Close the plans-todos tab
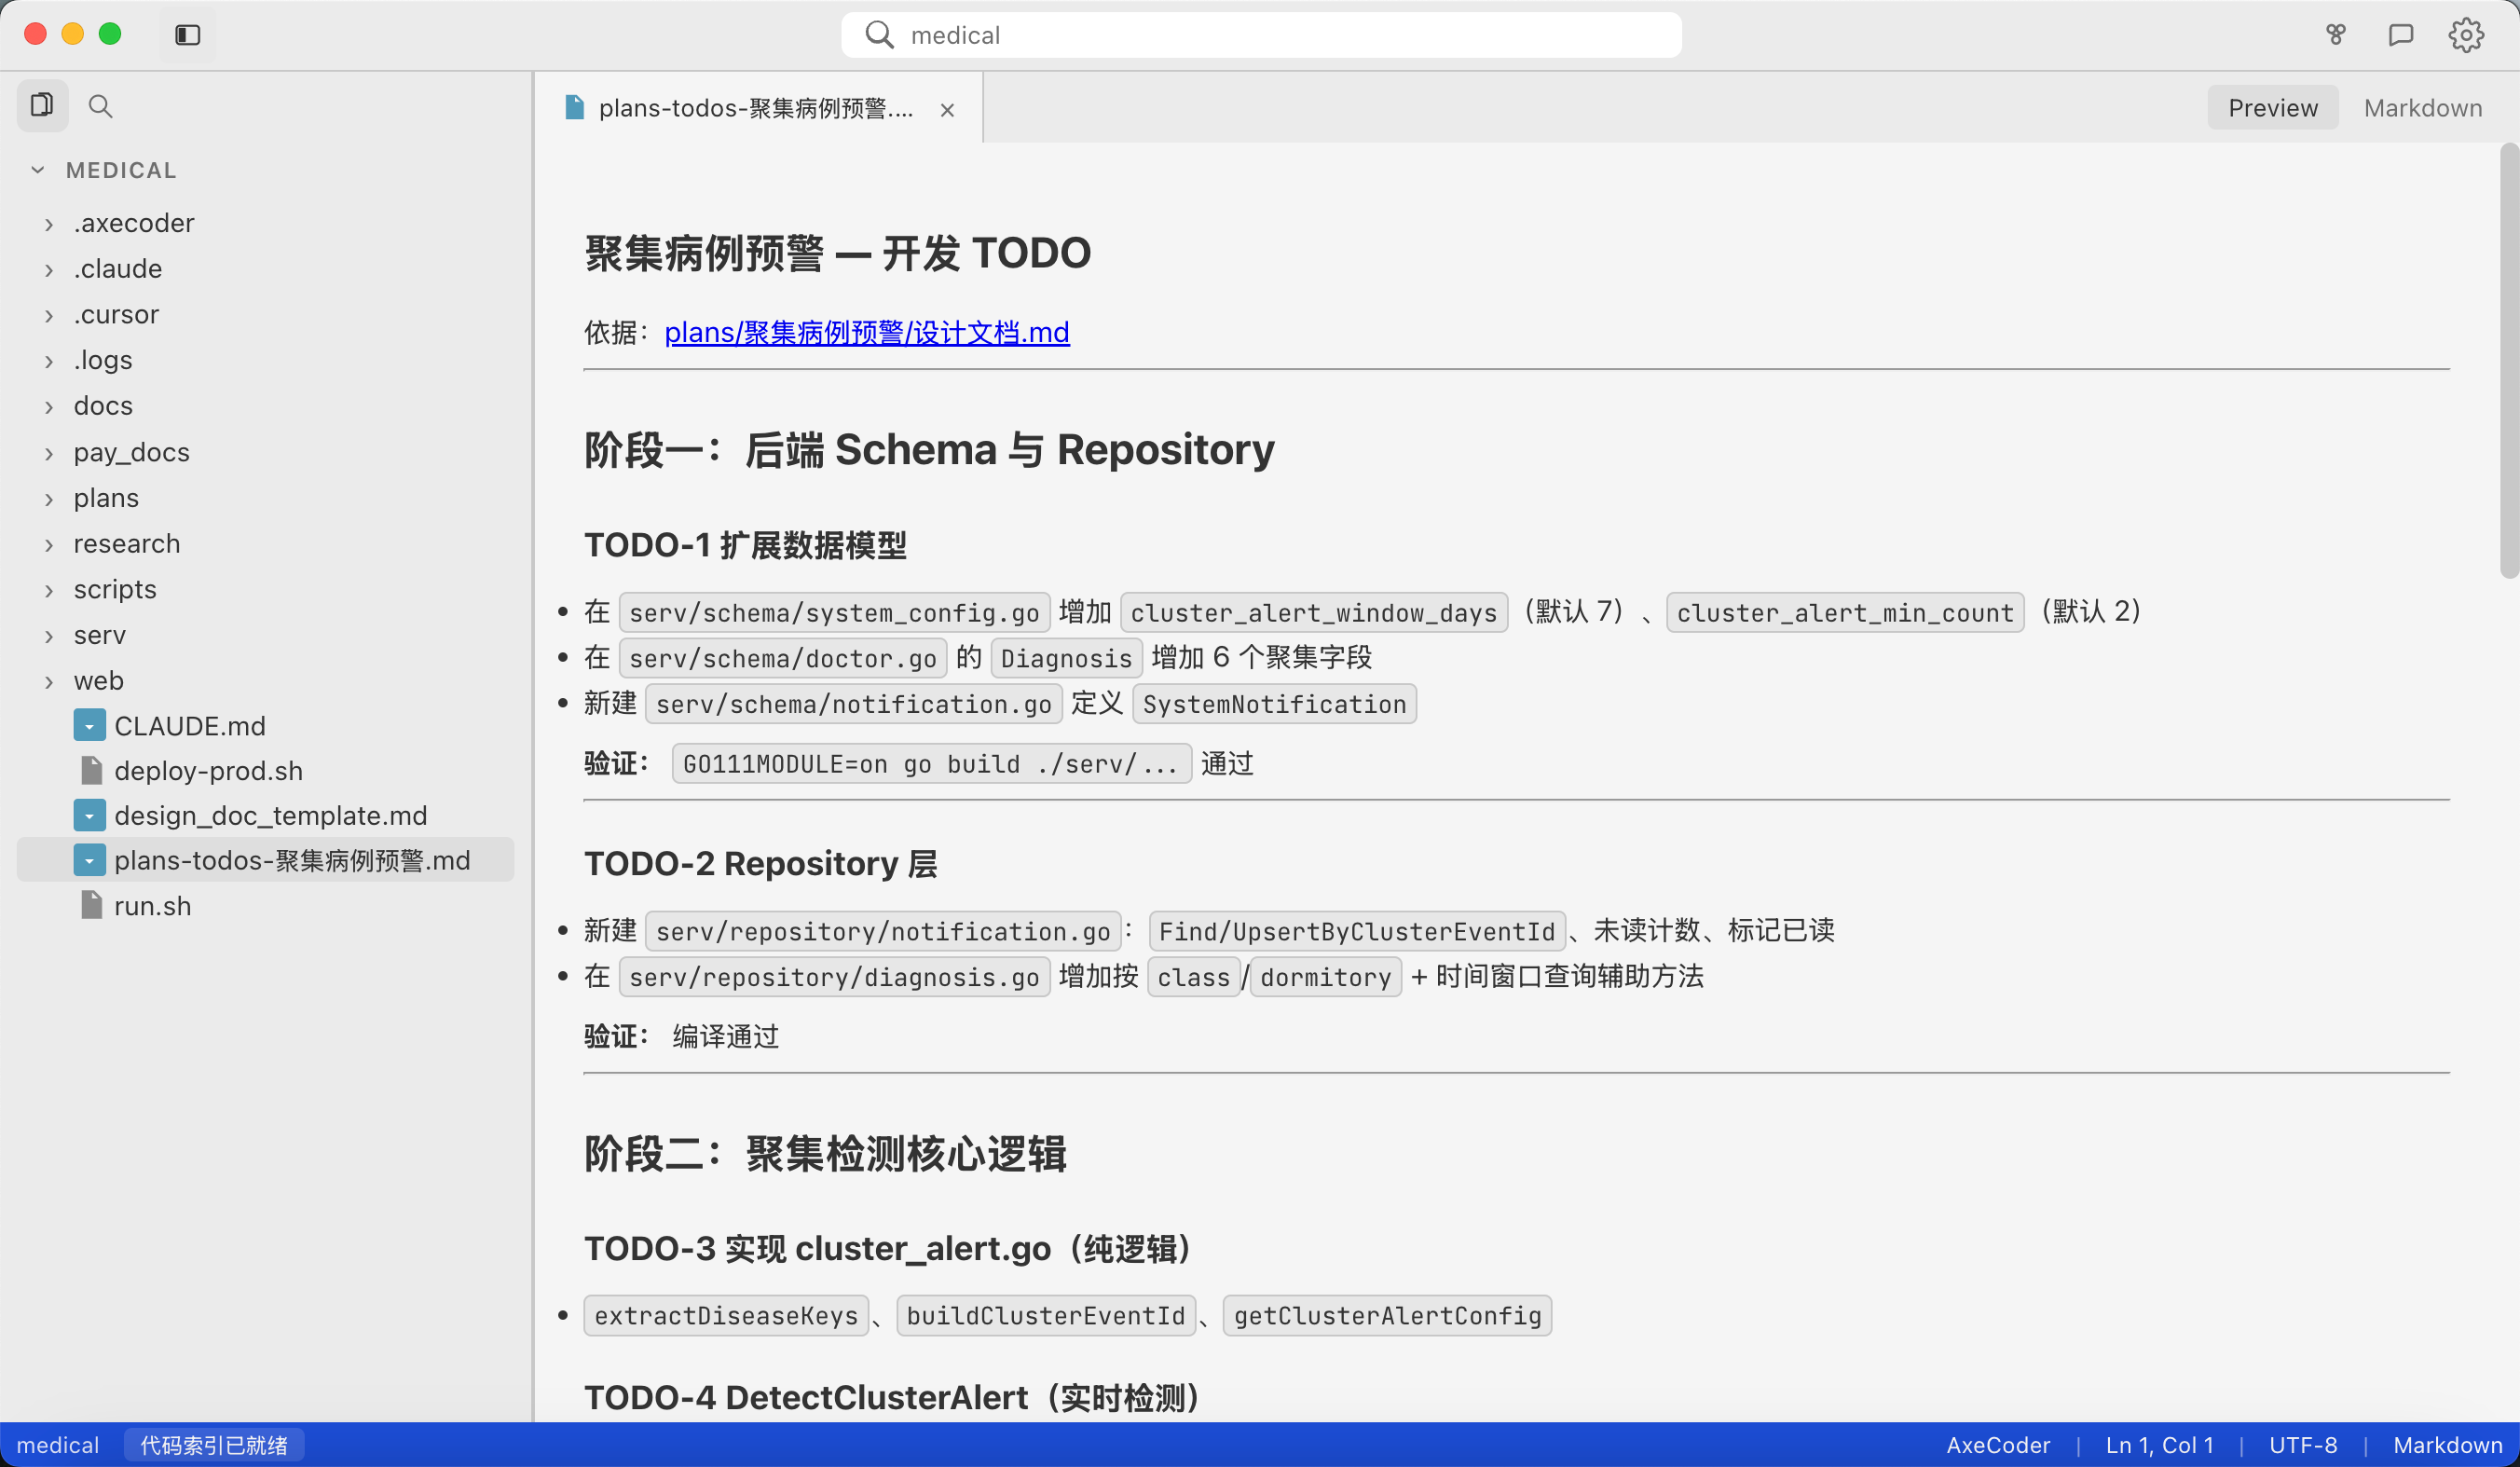Viewport: 2520px width, 1467px height. click(947, 110)
